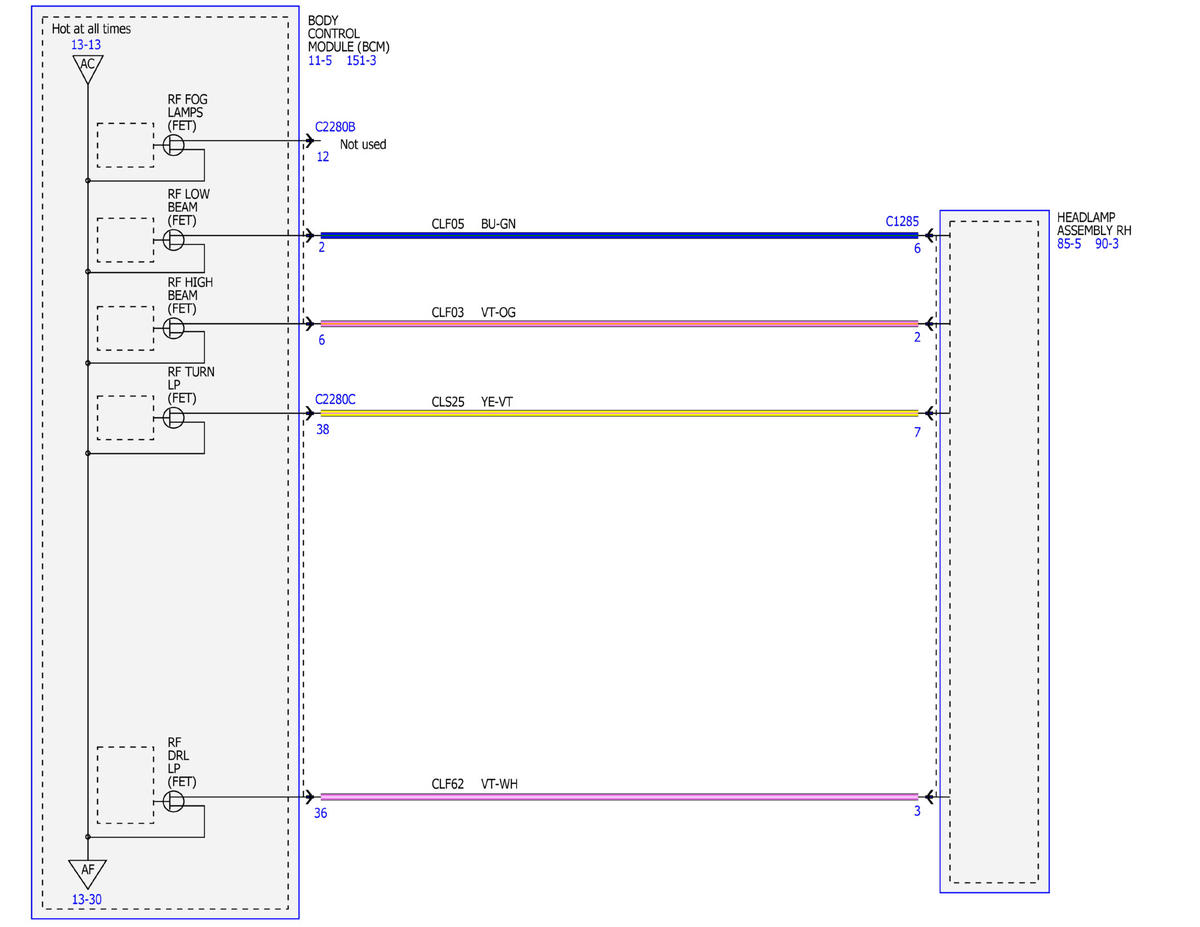This screenshot has width=1200, height=927.
Task: Select the RF TURN LP FET symbol
Action: point(174,418)
